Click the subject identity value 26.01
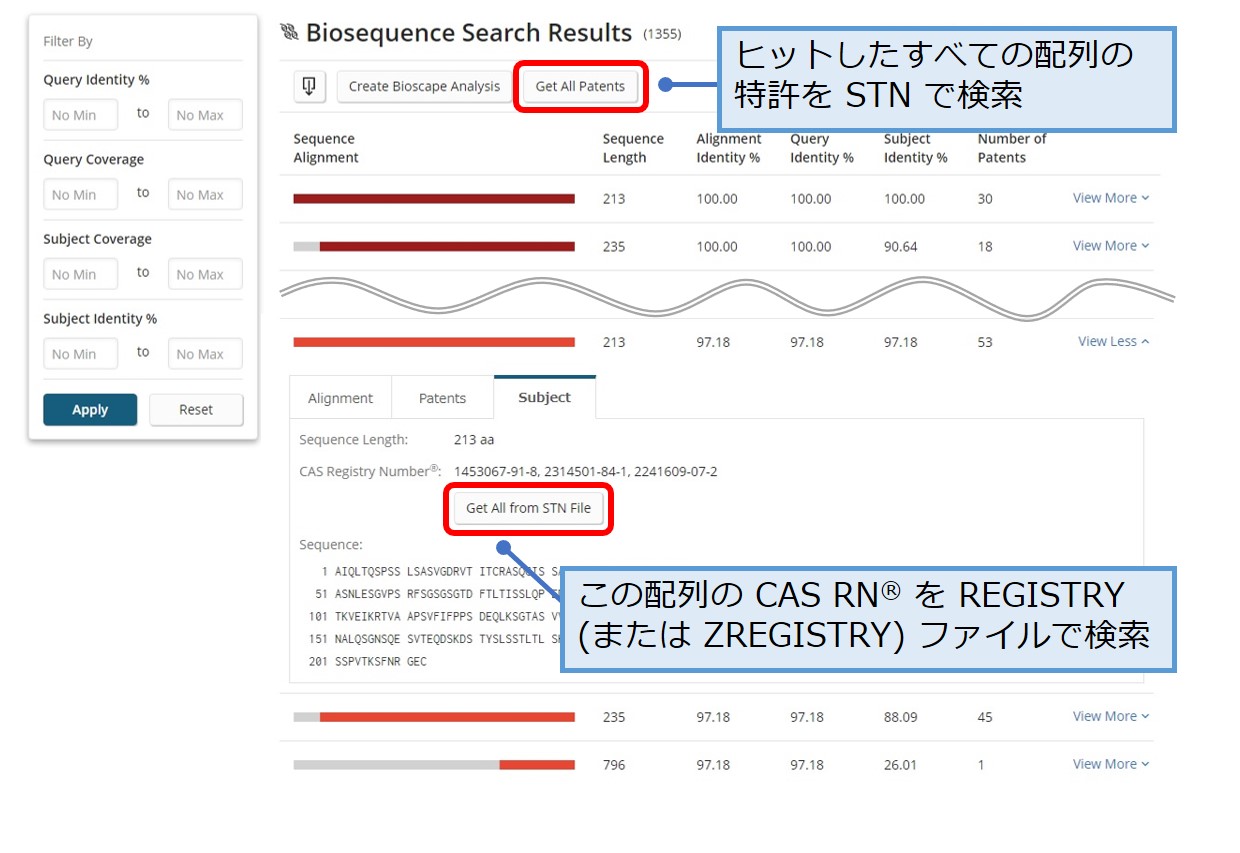The image size is (1240, 853). (901, 765)
